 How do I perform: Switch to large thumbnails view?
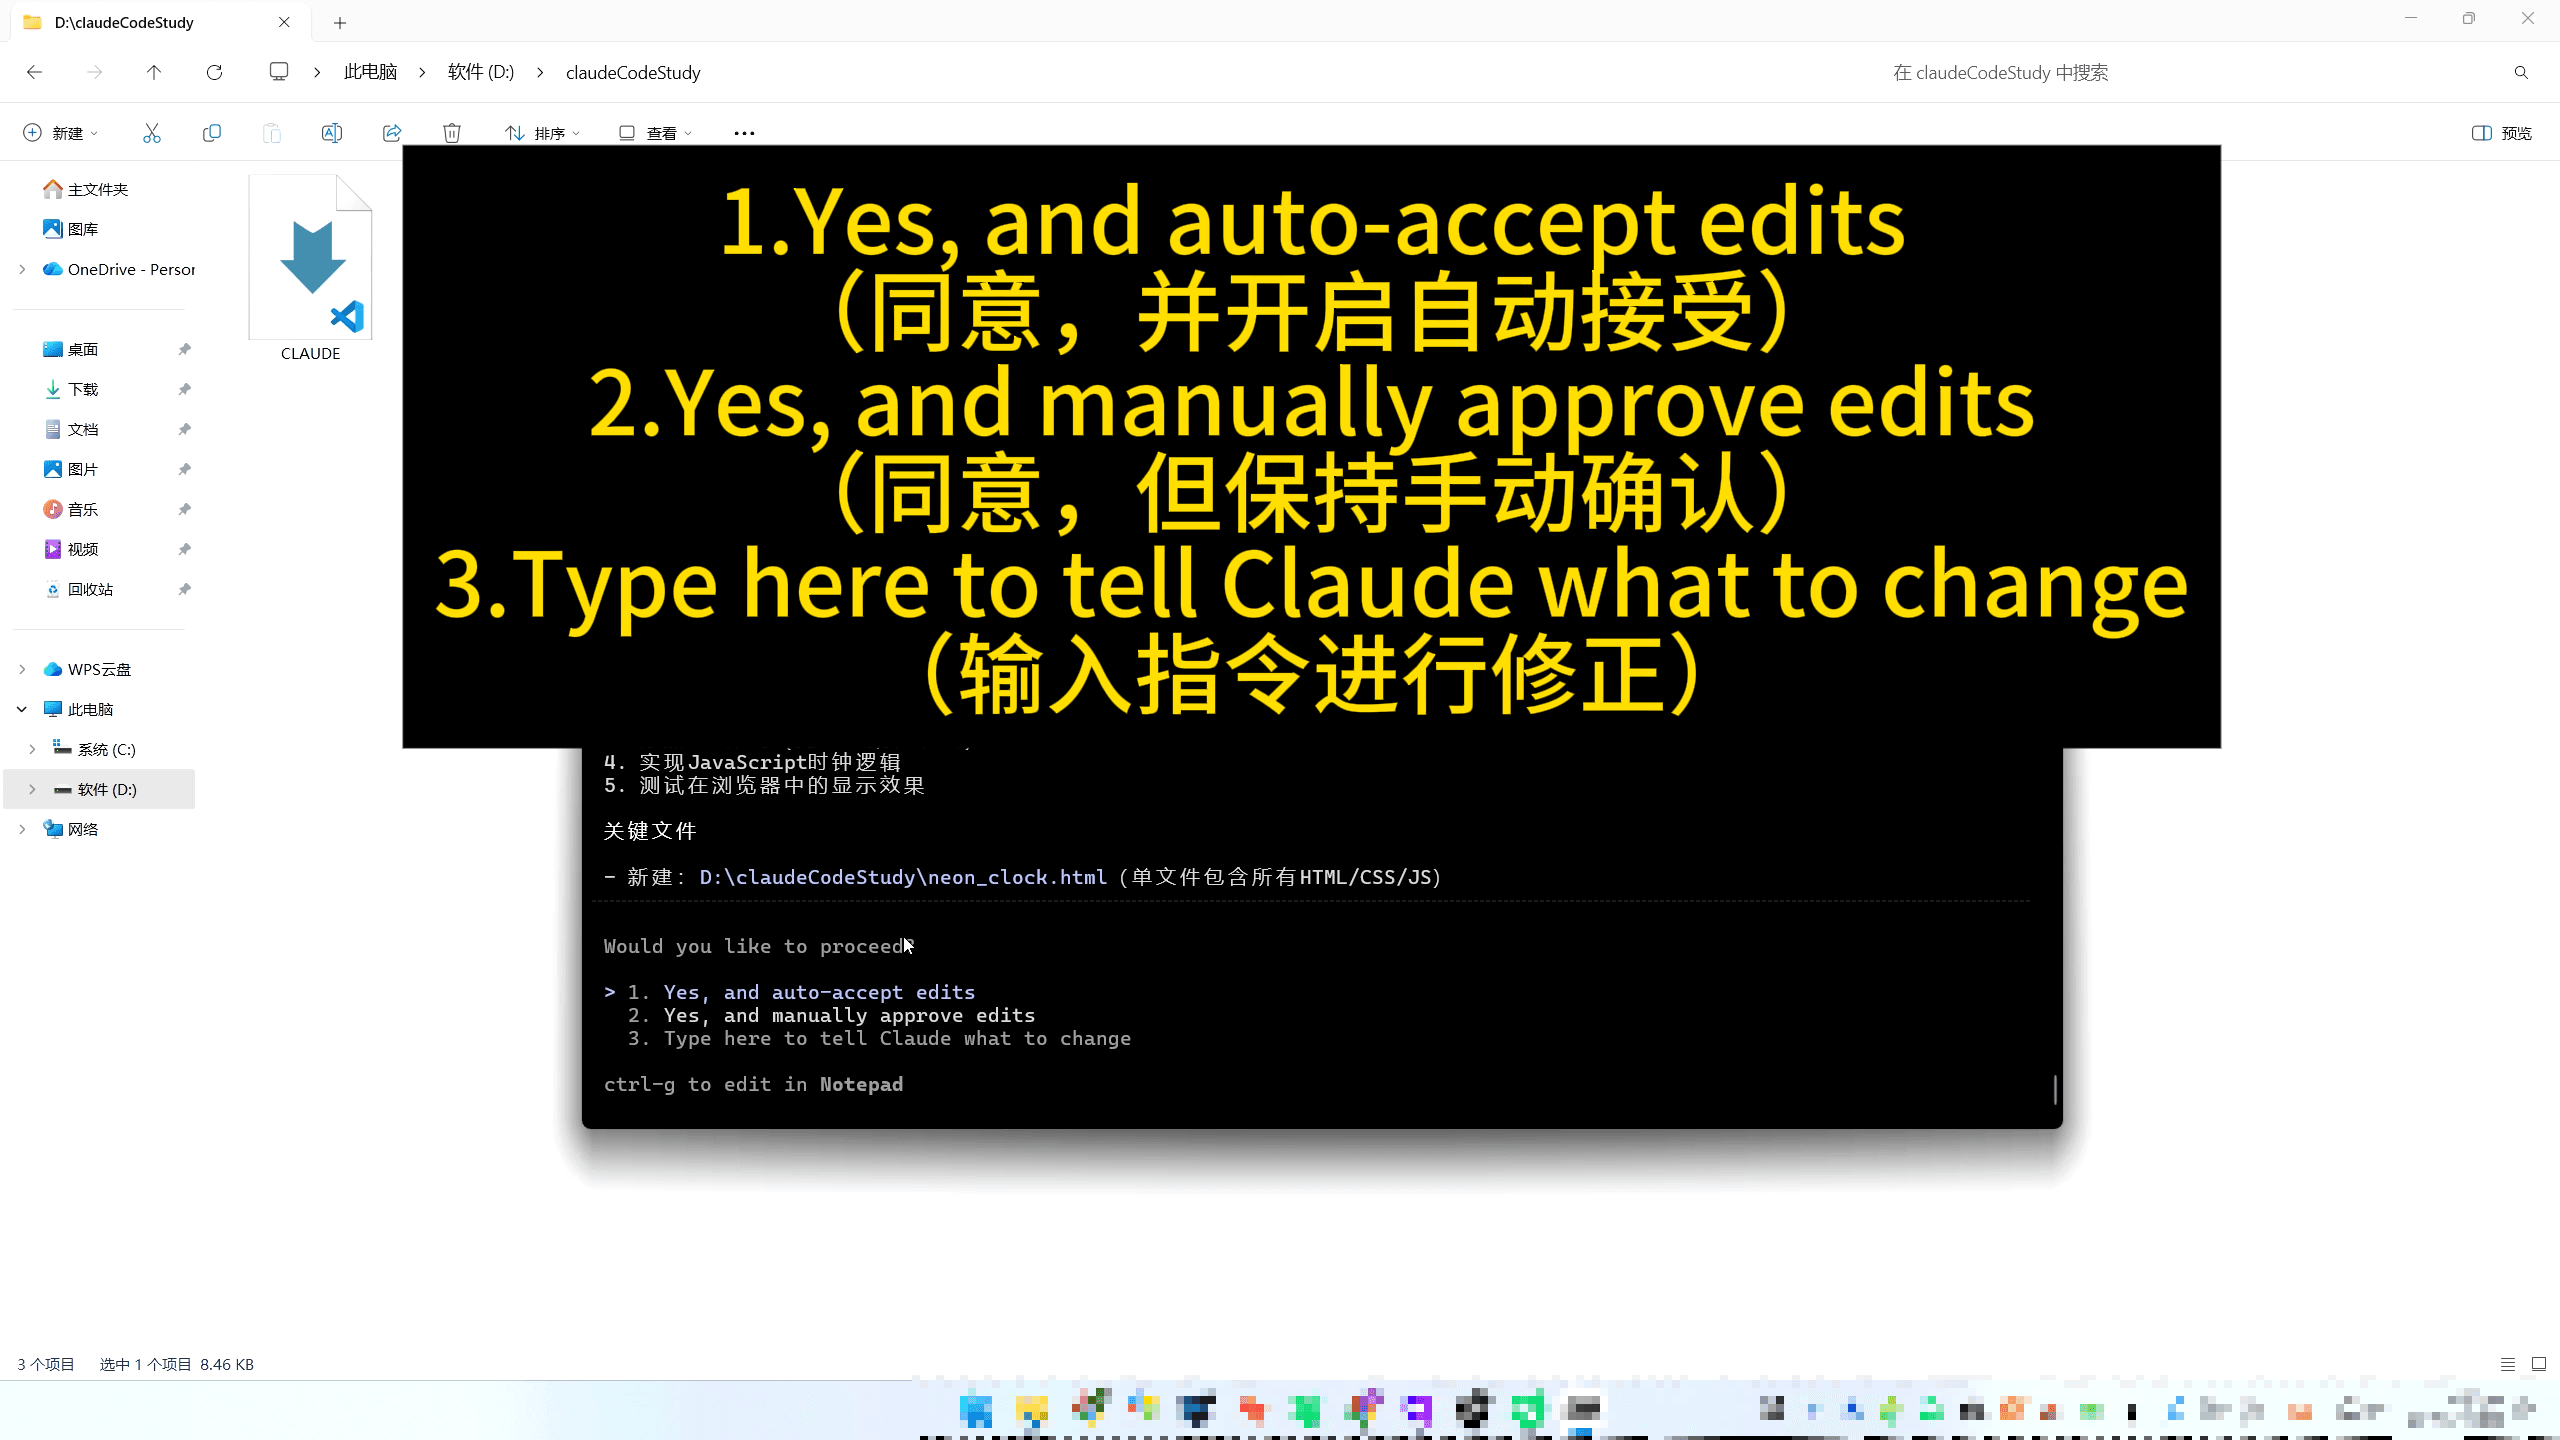click(2538, 1364)
